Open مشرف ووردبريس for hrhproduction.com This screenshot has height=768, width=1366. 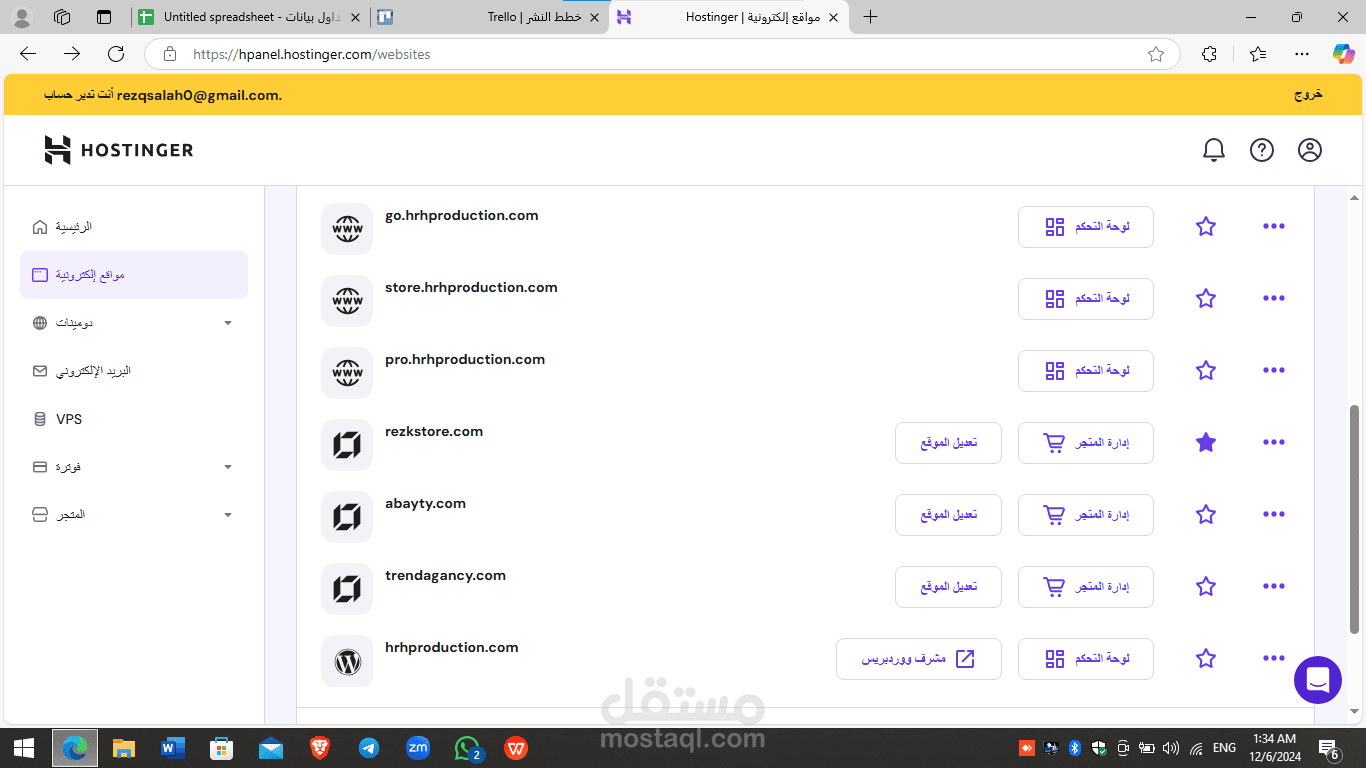(919, 659)
